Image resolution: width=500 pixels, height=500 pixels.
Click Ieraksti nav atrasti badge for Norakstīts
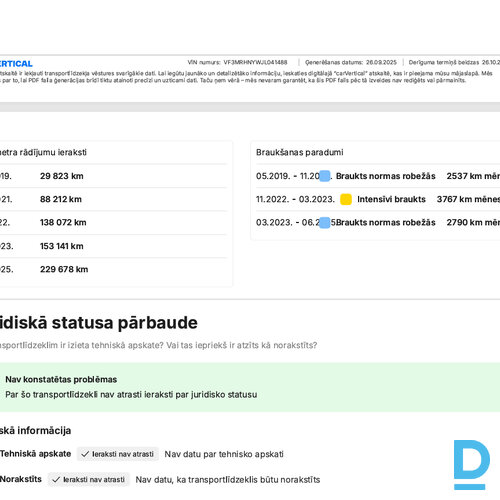89,480
